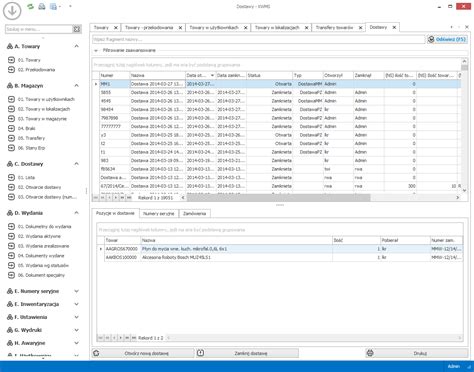This screenshot has width=474, height=372.
Task: Collapse the 'A. Towary' section chevron
Action: (x=77, y=46)
